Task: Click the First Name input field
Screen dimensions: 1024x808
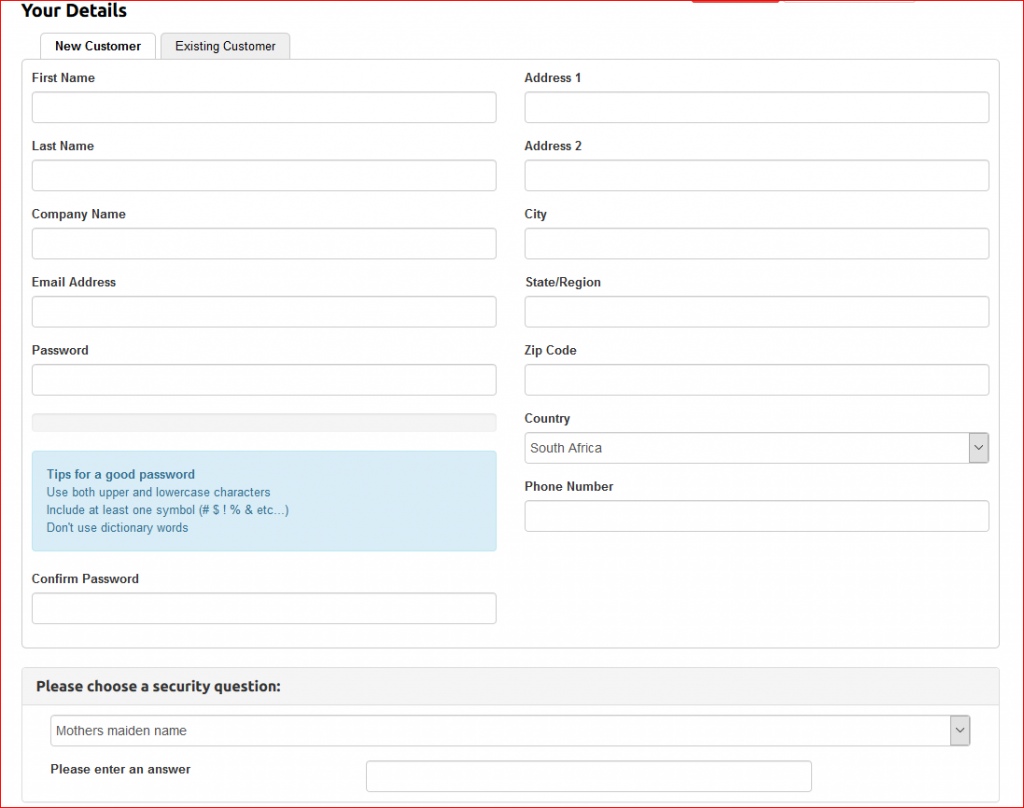Action: click(x=264, y=108)
